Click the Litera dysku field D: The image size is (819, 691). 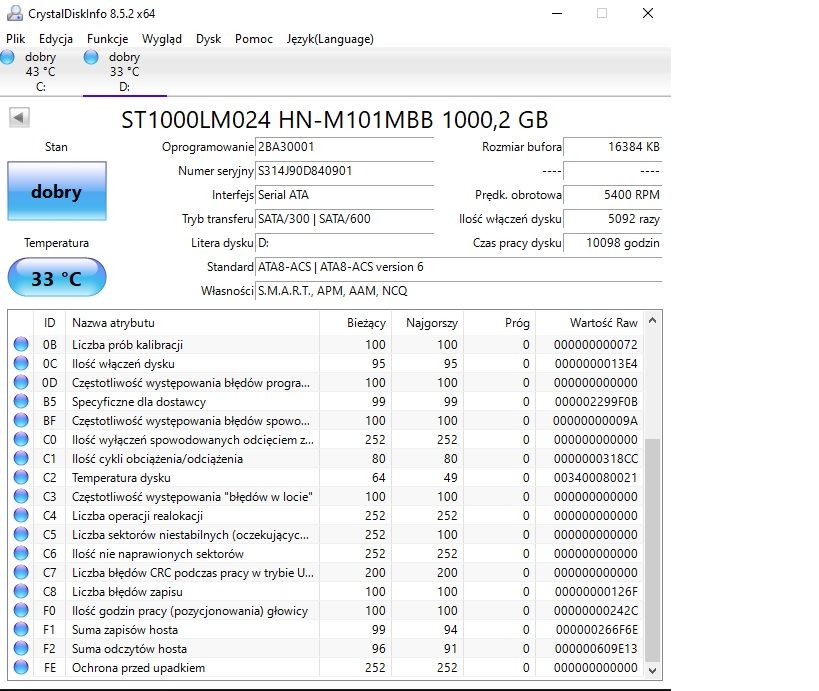344,243
